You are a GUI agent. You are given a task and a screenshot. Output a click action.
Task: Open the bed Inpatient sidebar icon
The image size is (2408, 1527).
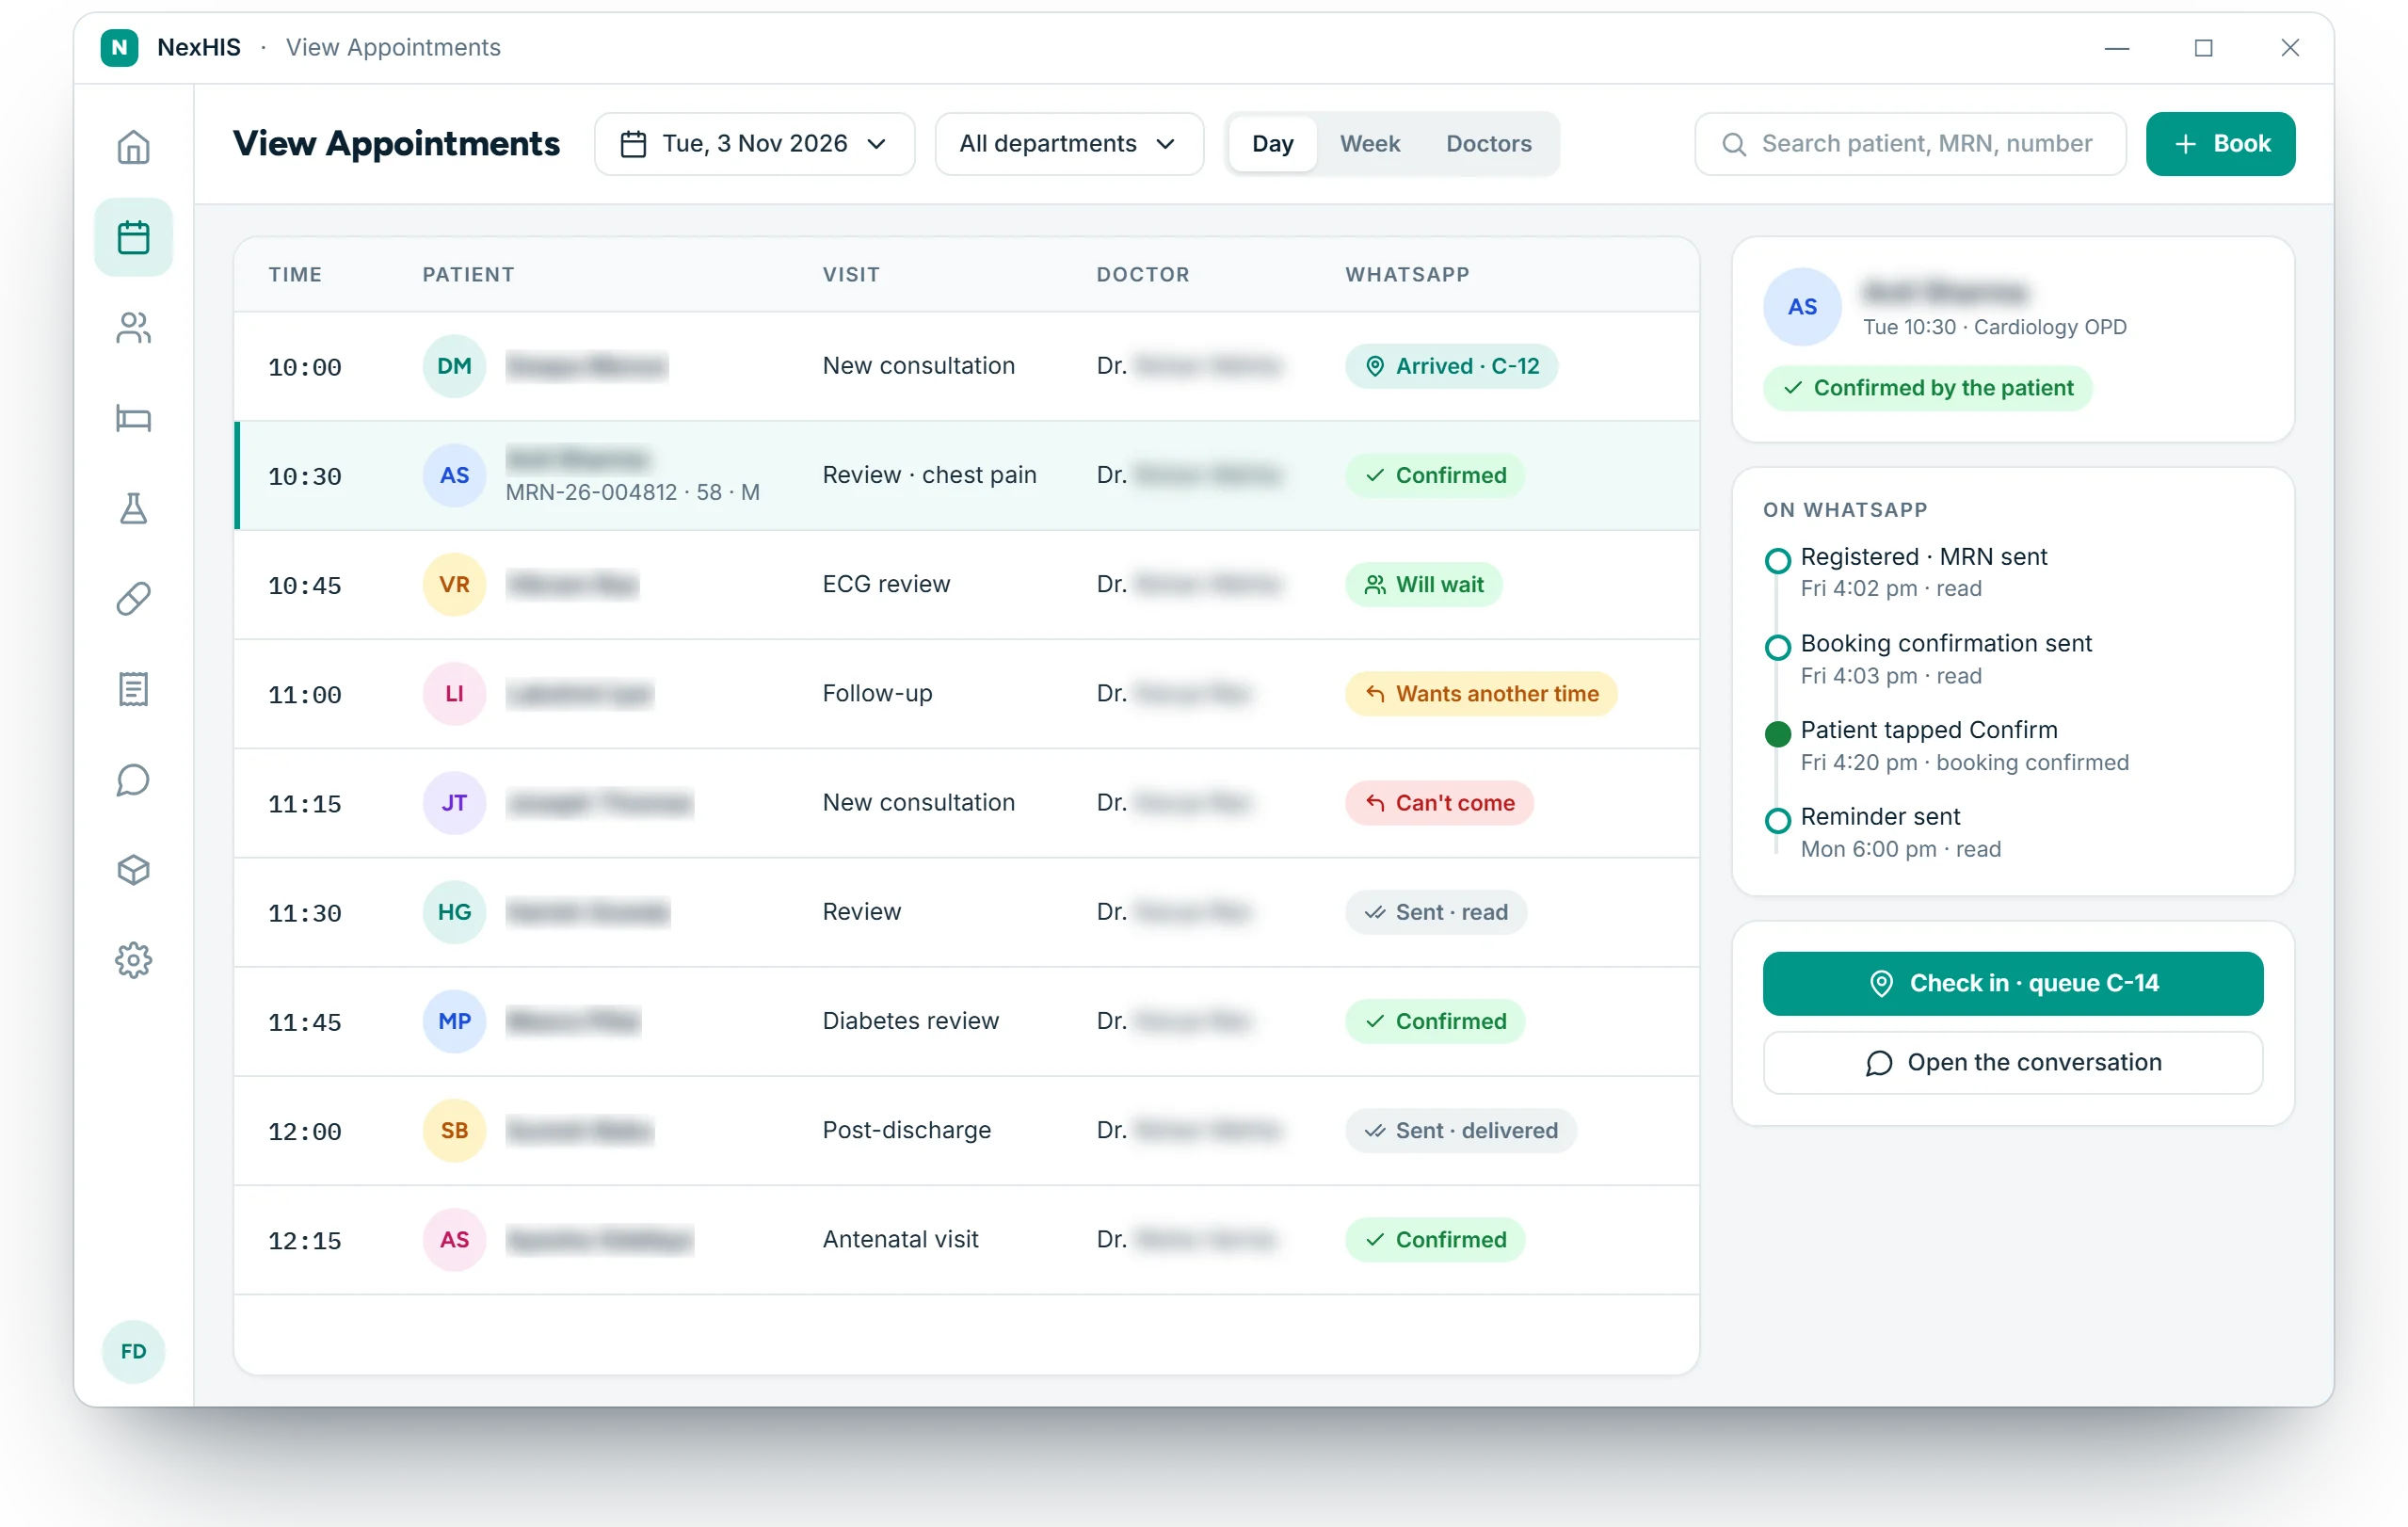click(x=133, y=418)
